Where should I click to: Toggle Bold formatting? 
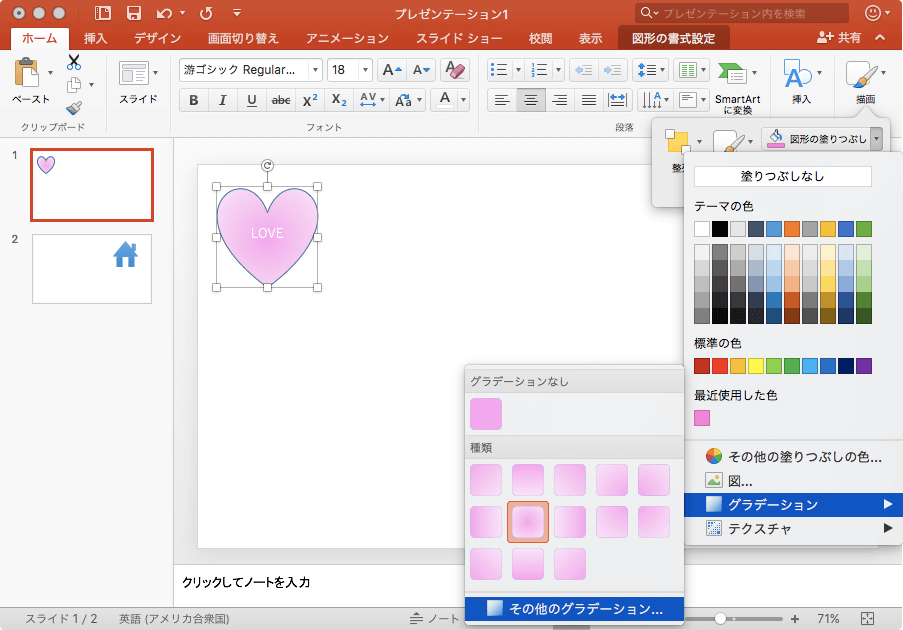click(x=194, y=100)
